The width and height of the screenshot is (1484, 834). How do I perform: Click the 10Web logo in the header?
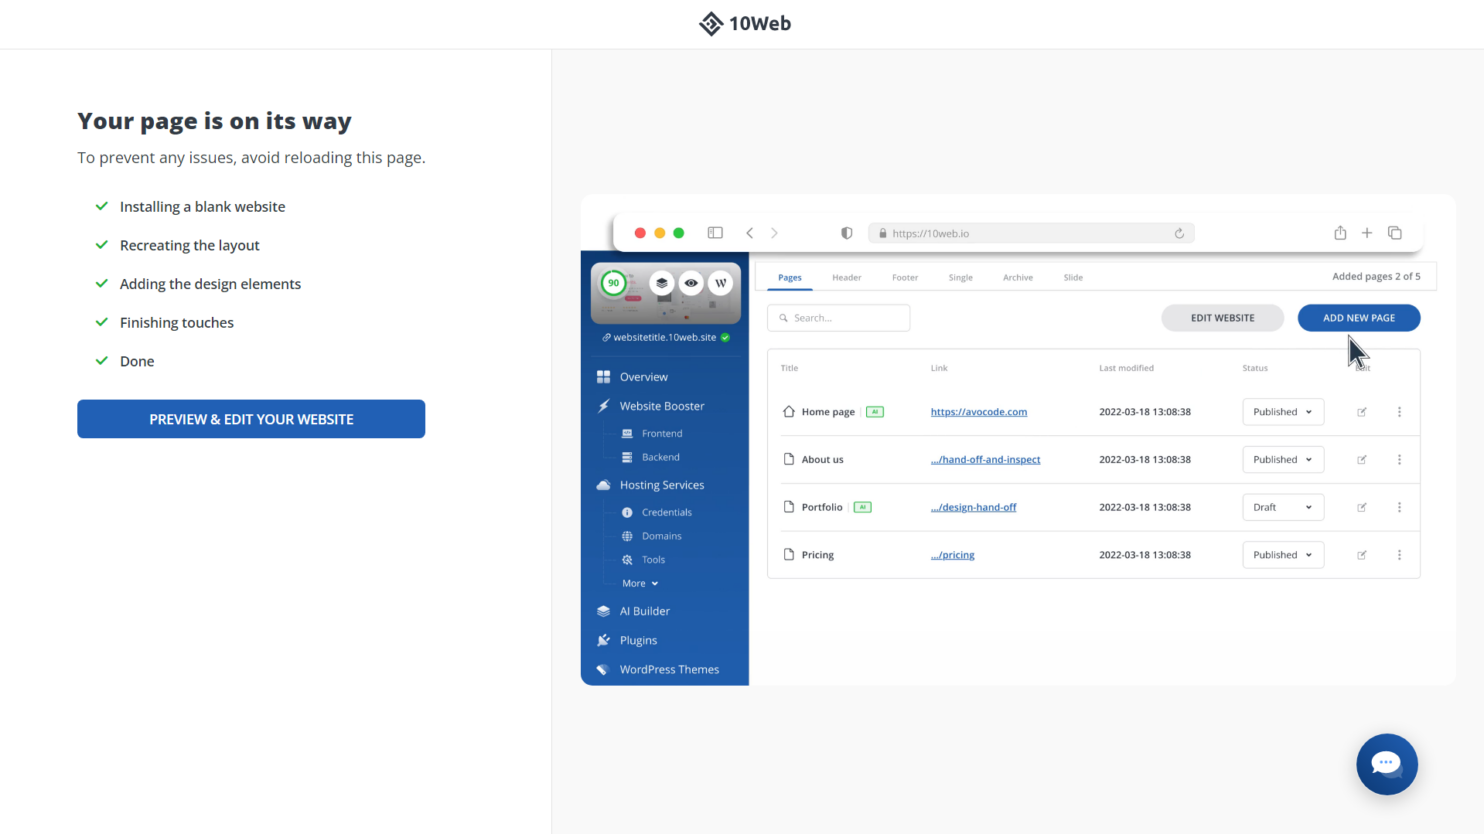[x=744, y=24]
